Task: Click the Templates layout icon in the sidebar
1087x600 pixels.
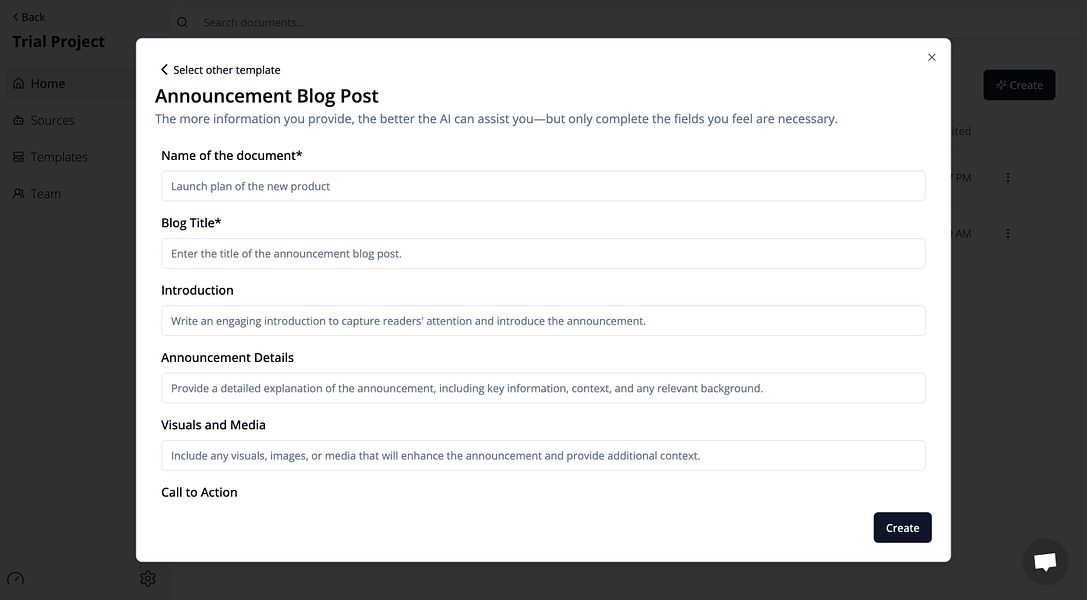Action: 18,157
